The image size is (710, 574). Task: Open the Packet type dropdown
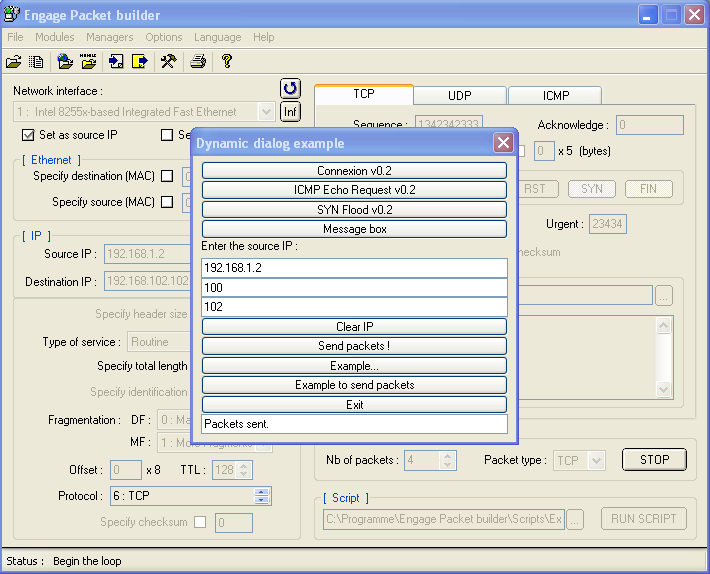coord(597,461)
